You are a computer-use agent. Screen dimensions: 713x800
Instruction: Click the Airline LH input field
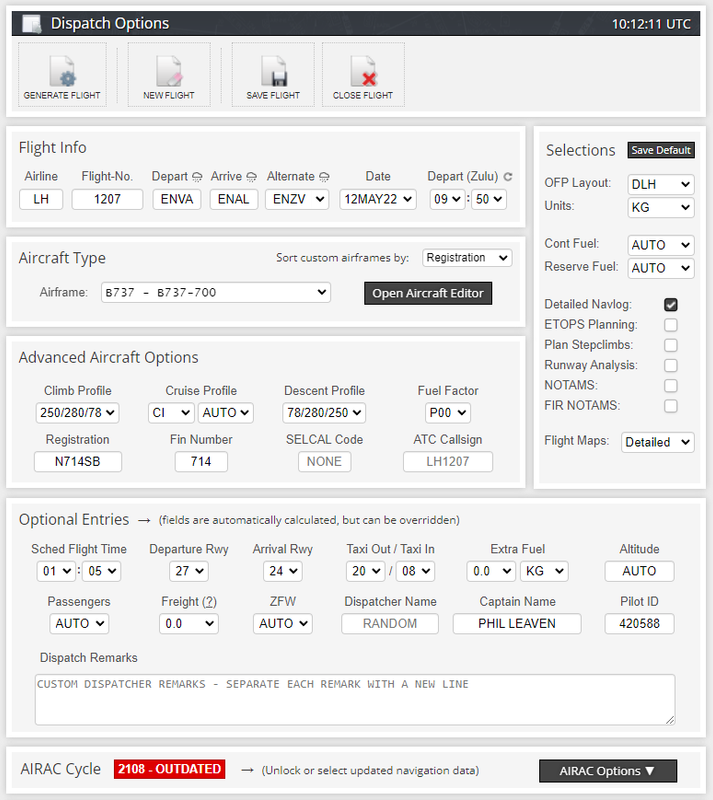pos(41,199)
